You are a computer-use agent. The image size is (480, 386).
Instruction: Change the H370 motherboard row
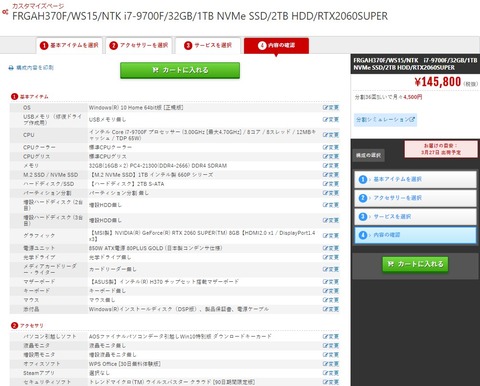click(x=331, y=282)
